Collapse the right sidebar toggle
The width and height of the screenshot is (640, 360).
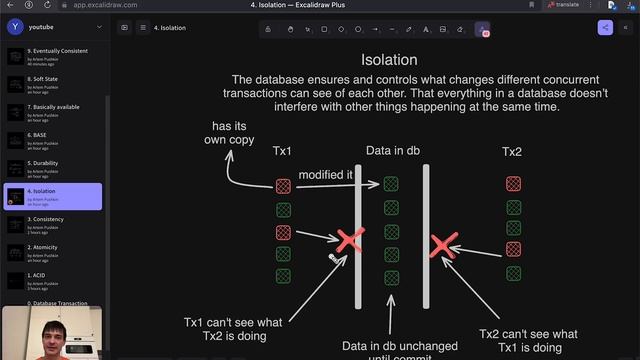coord(625,28)
